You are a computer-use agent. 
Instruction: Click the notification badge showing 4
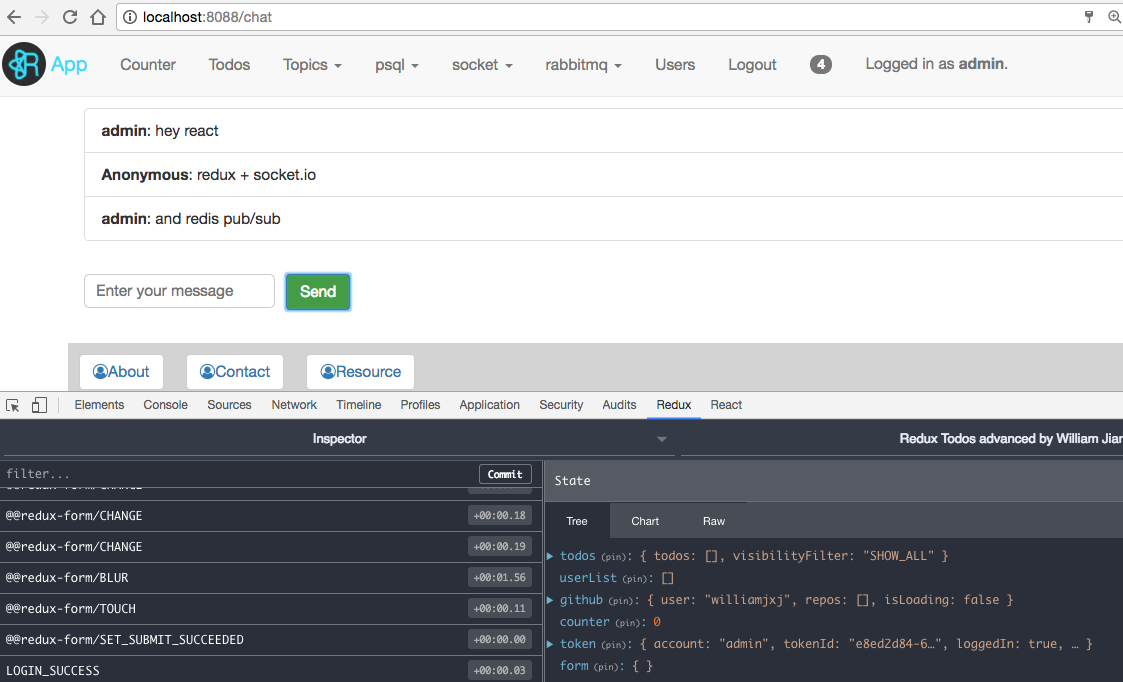[821, 64]
